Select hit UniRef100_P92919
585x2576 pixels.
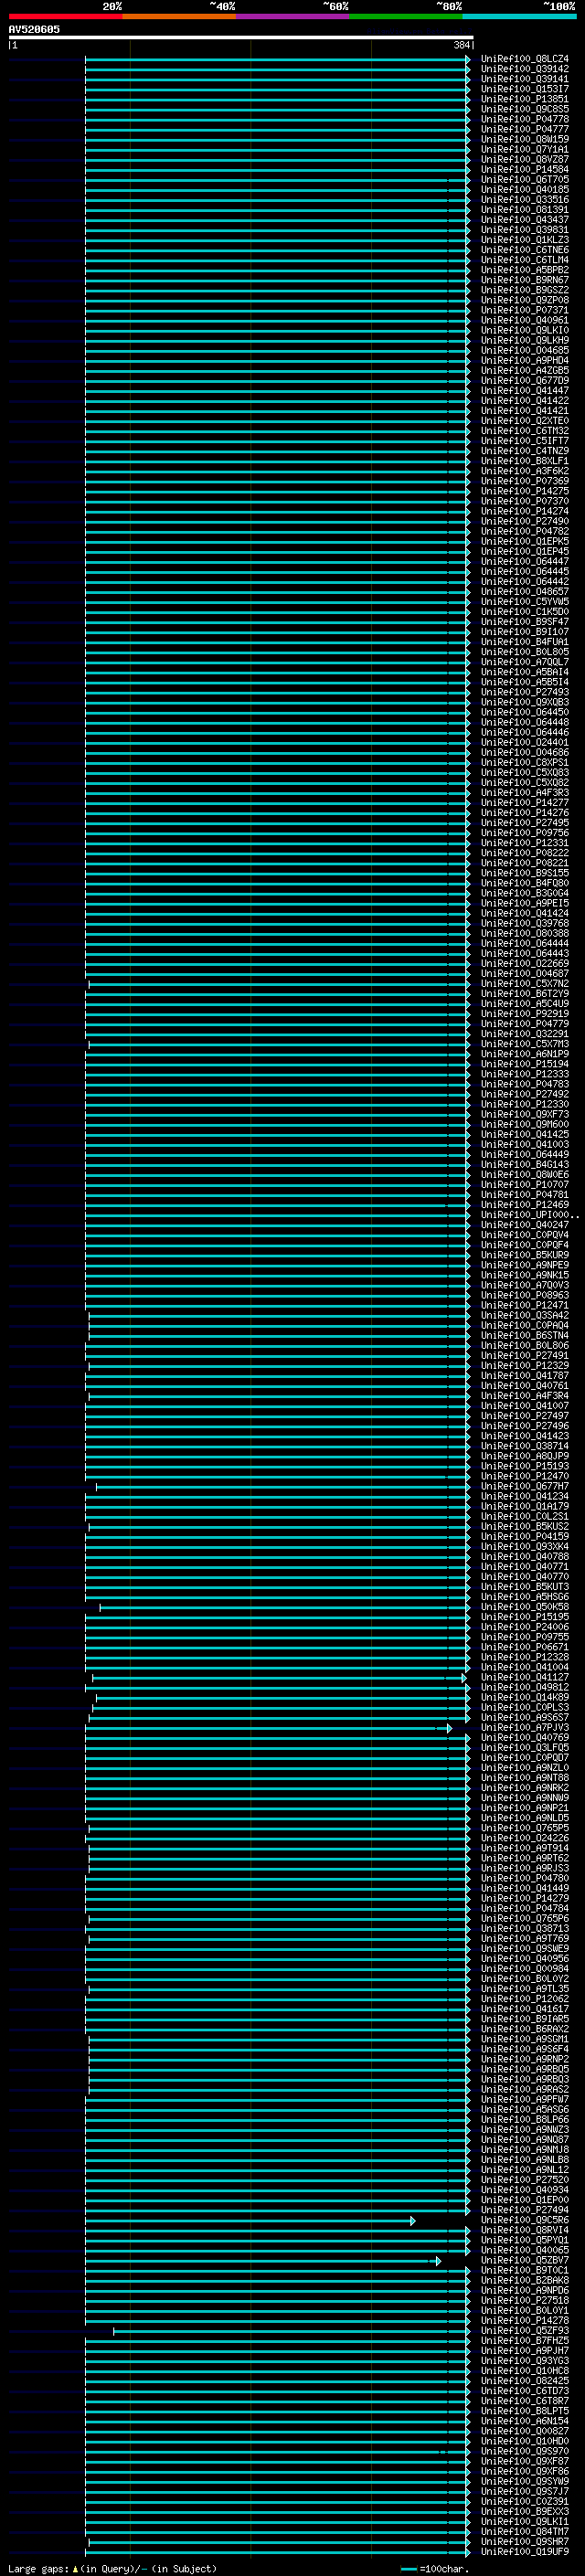[x=524, y=1014]
